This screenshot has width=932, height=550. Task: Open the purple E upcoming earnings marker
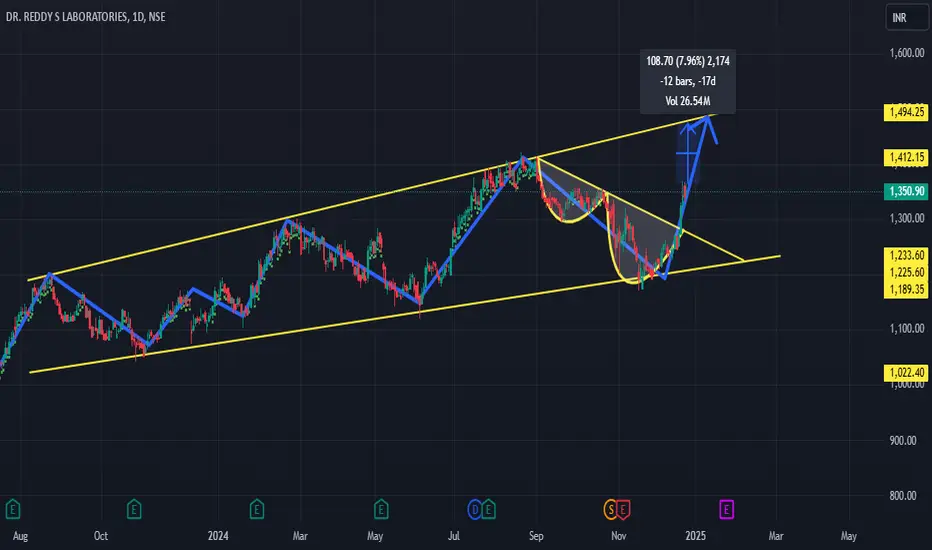click(x=726, y=510)
